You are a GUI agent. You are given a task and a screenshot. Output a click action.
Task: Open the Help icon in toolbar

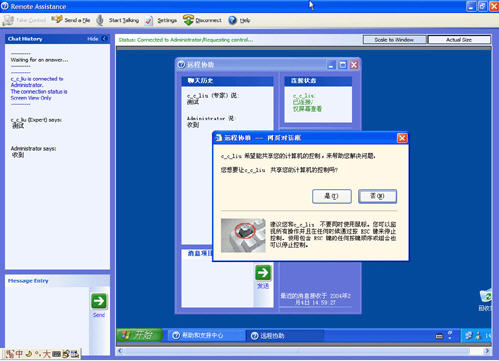coord(232,20)
